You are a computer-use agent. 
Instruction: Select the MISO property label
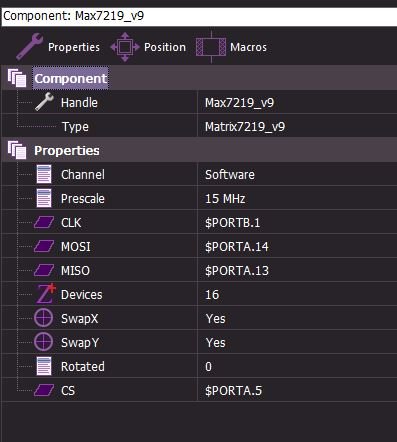point(75,270)
